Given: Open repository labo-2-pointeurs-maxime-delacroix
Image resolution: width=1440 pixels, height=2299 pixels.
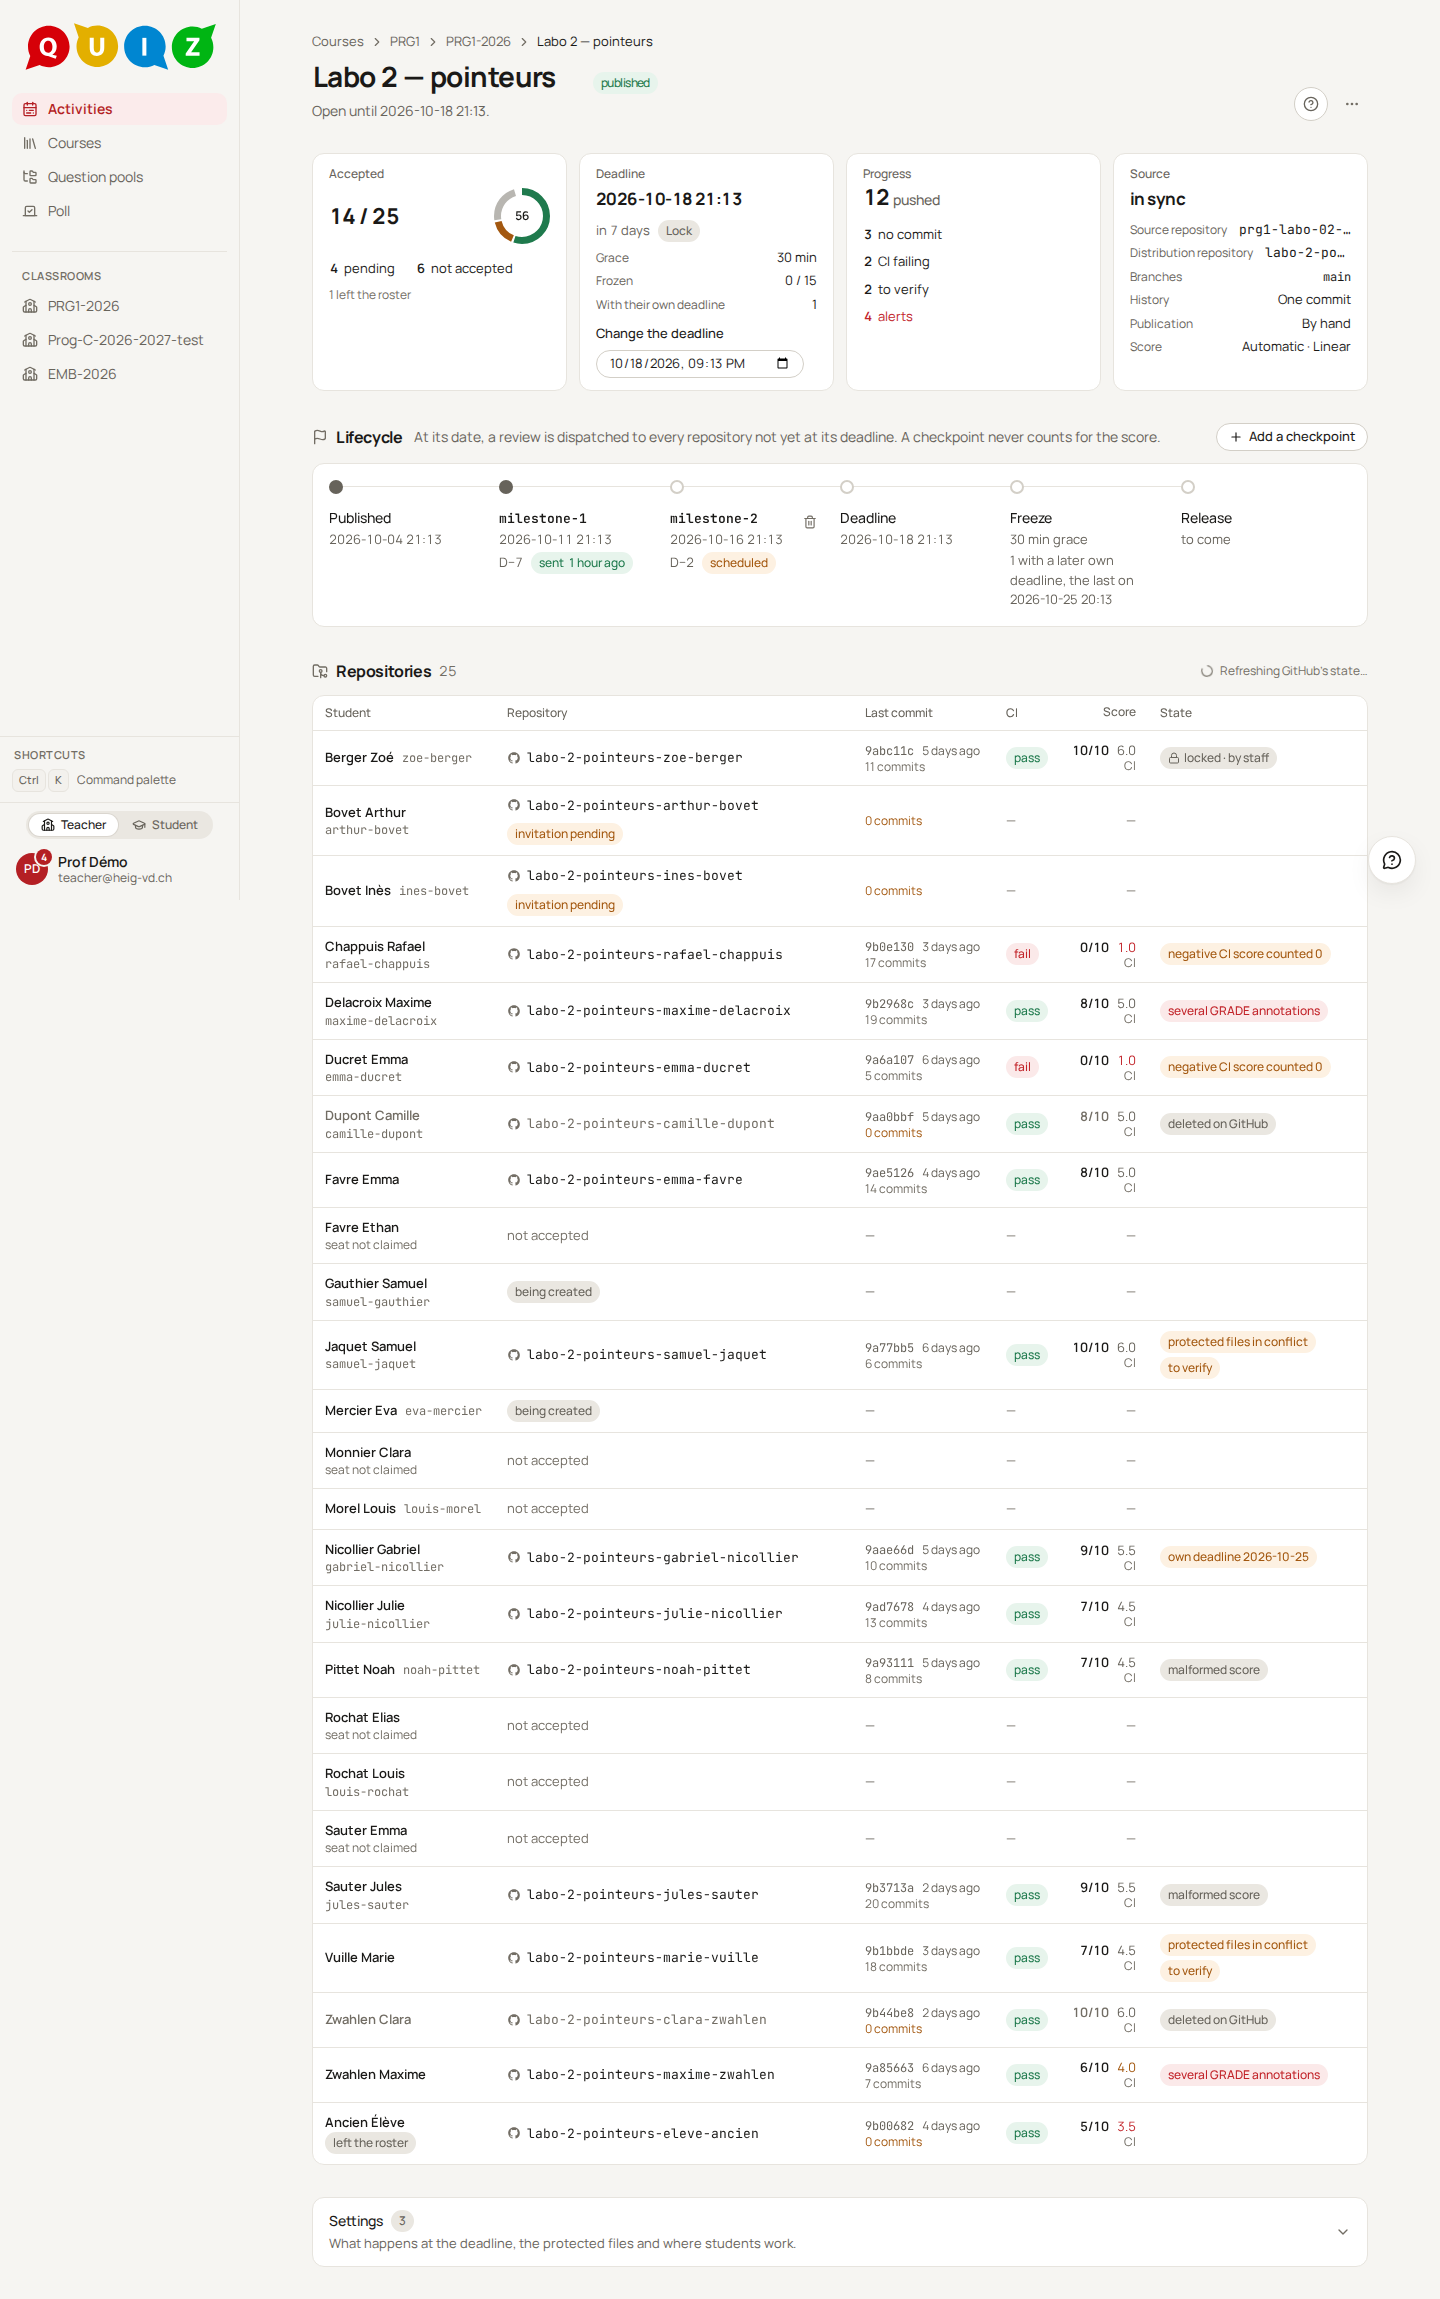Looking at the screenshot, I should (x=659, y=1011).
